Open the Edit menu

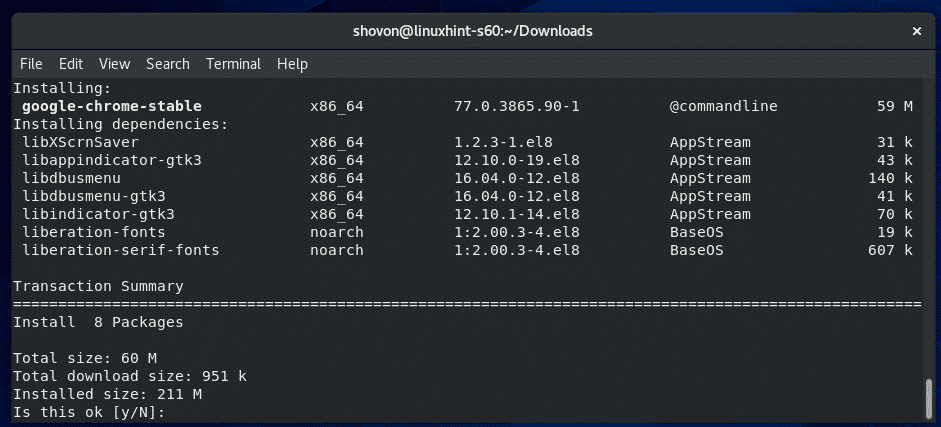(x=70, y=64)
